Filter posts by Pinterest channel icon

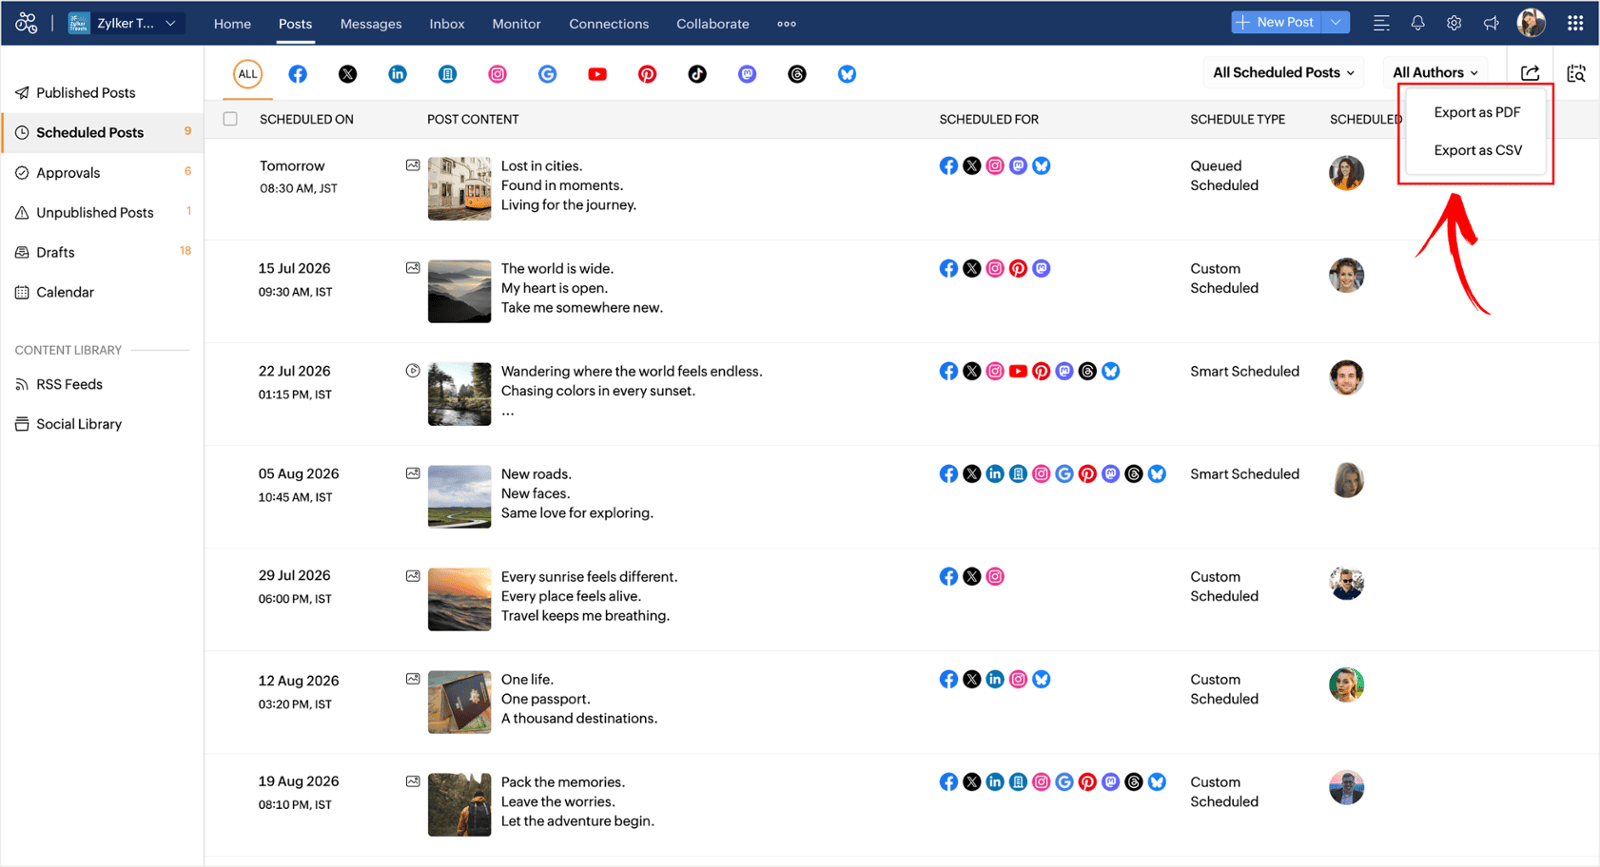pos(647,74)
